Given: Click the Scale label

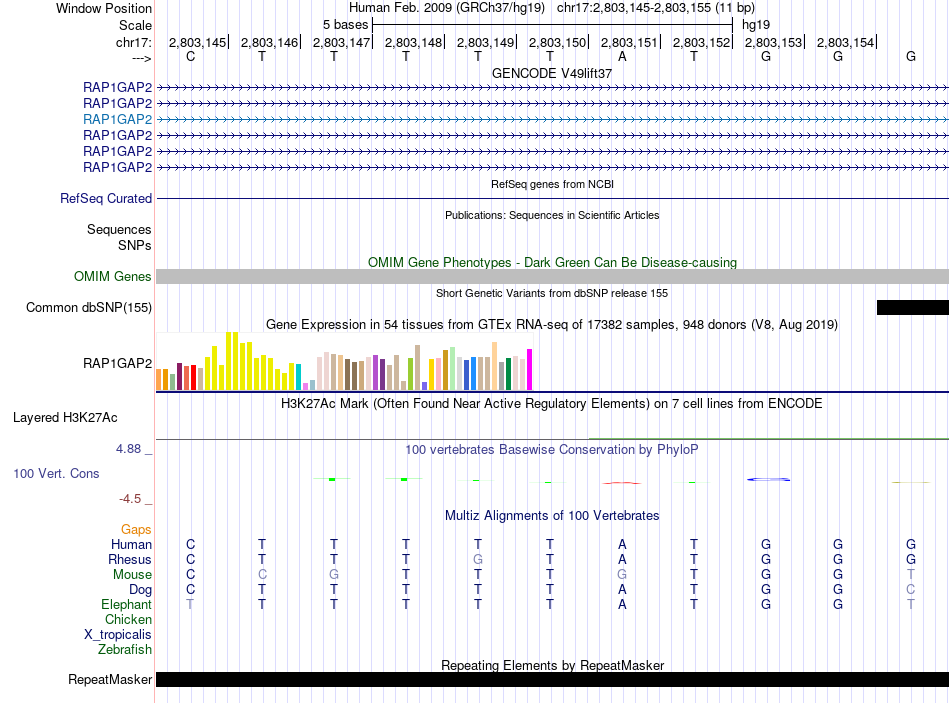Looking at the screenshot, I should [x=135, y=25].
